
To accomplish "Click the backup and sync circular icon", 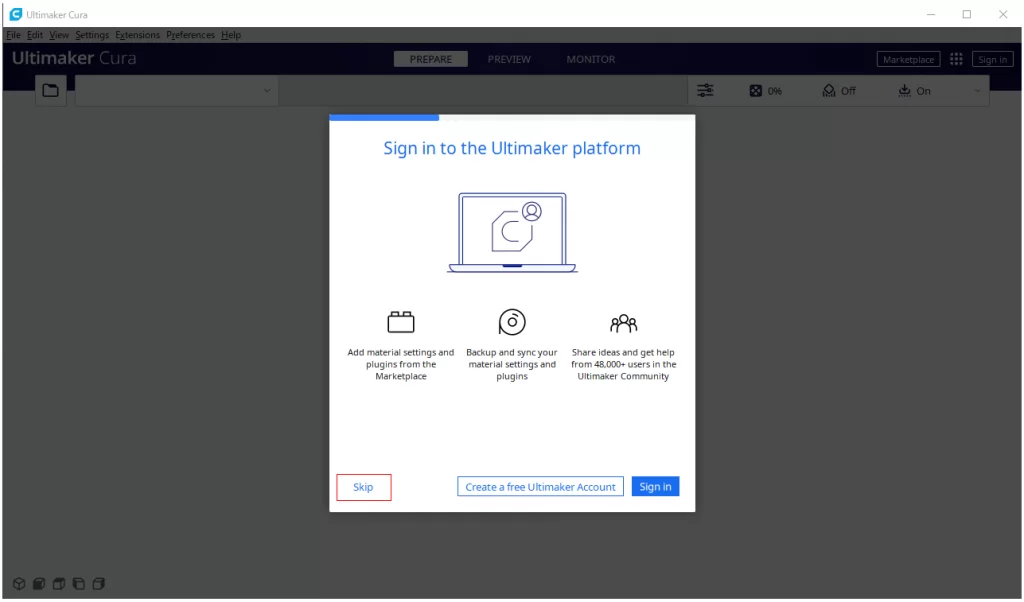I will 512,322.
